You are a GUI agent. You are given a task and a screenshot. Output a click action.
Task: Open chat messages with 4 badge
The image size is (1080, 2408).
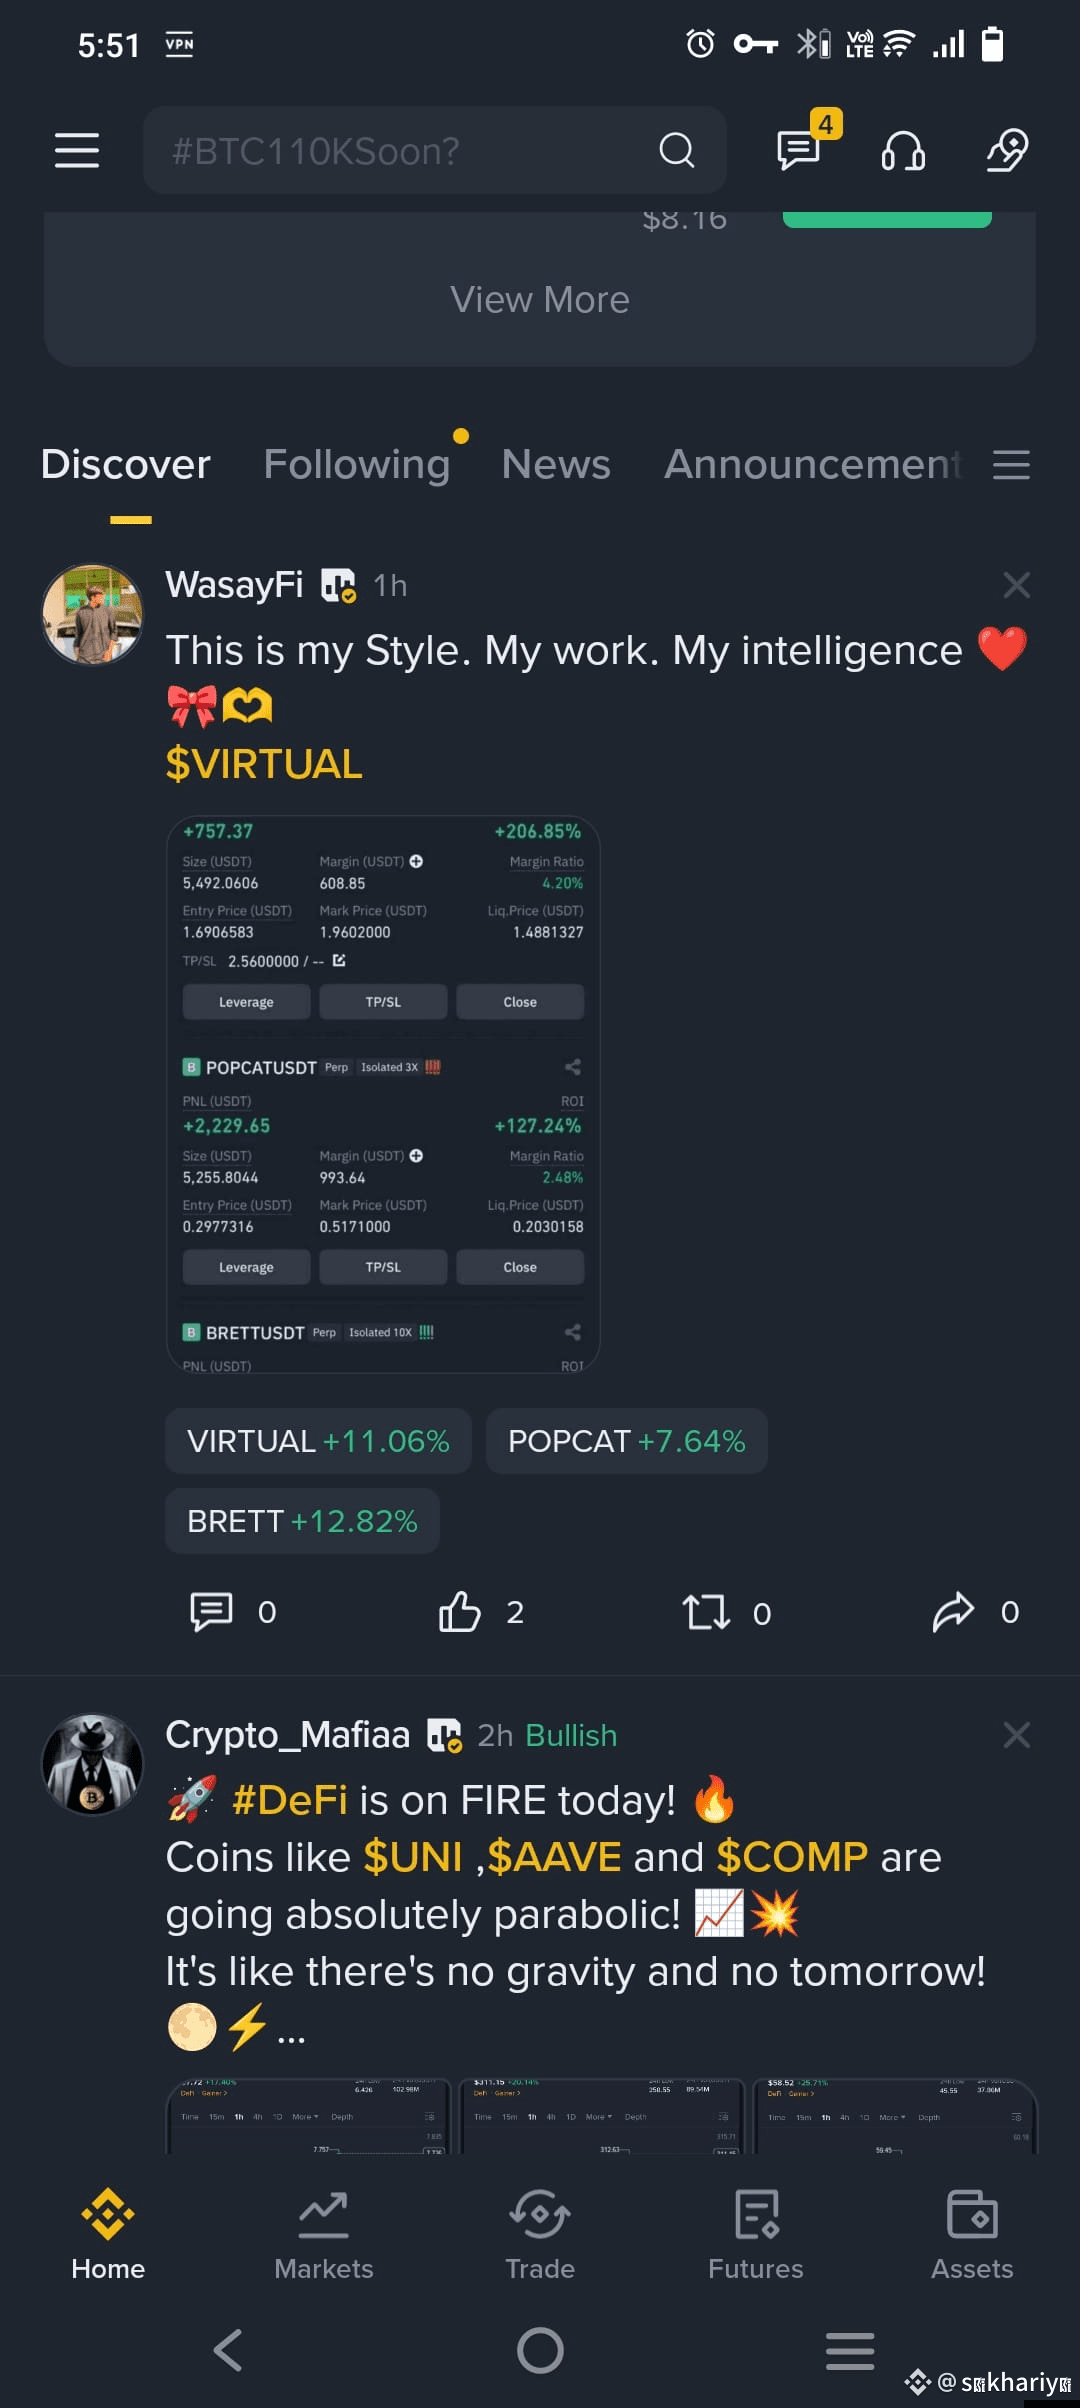point(799,150)
